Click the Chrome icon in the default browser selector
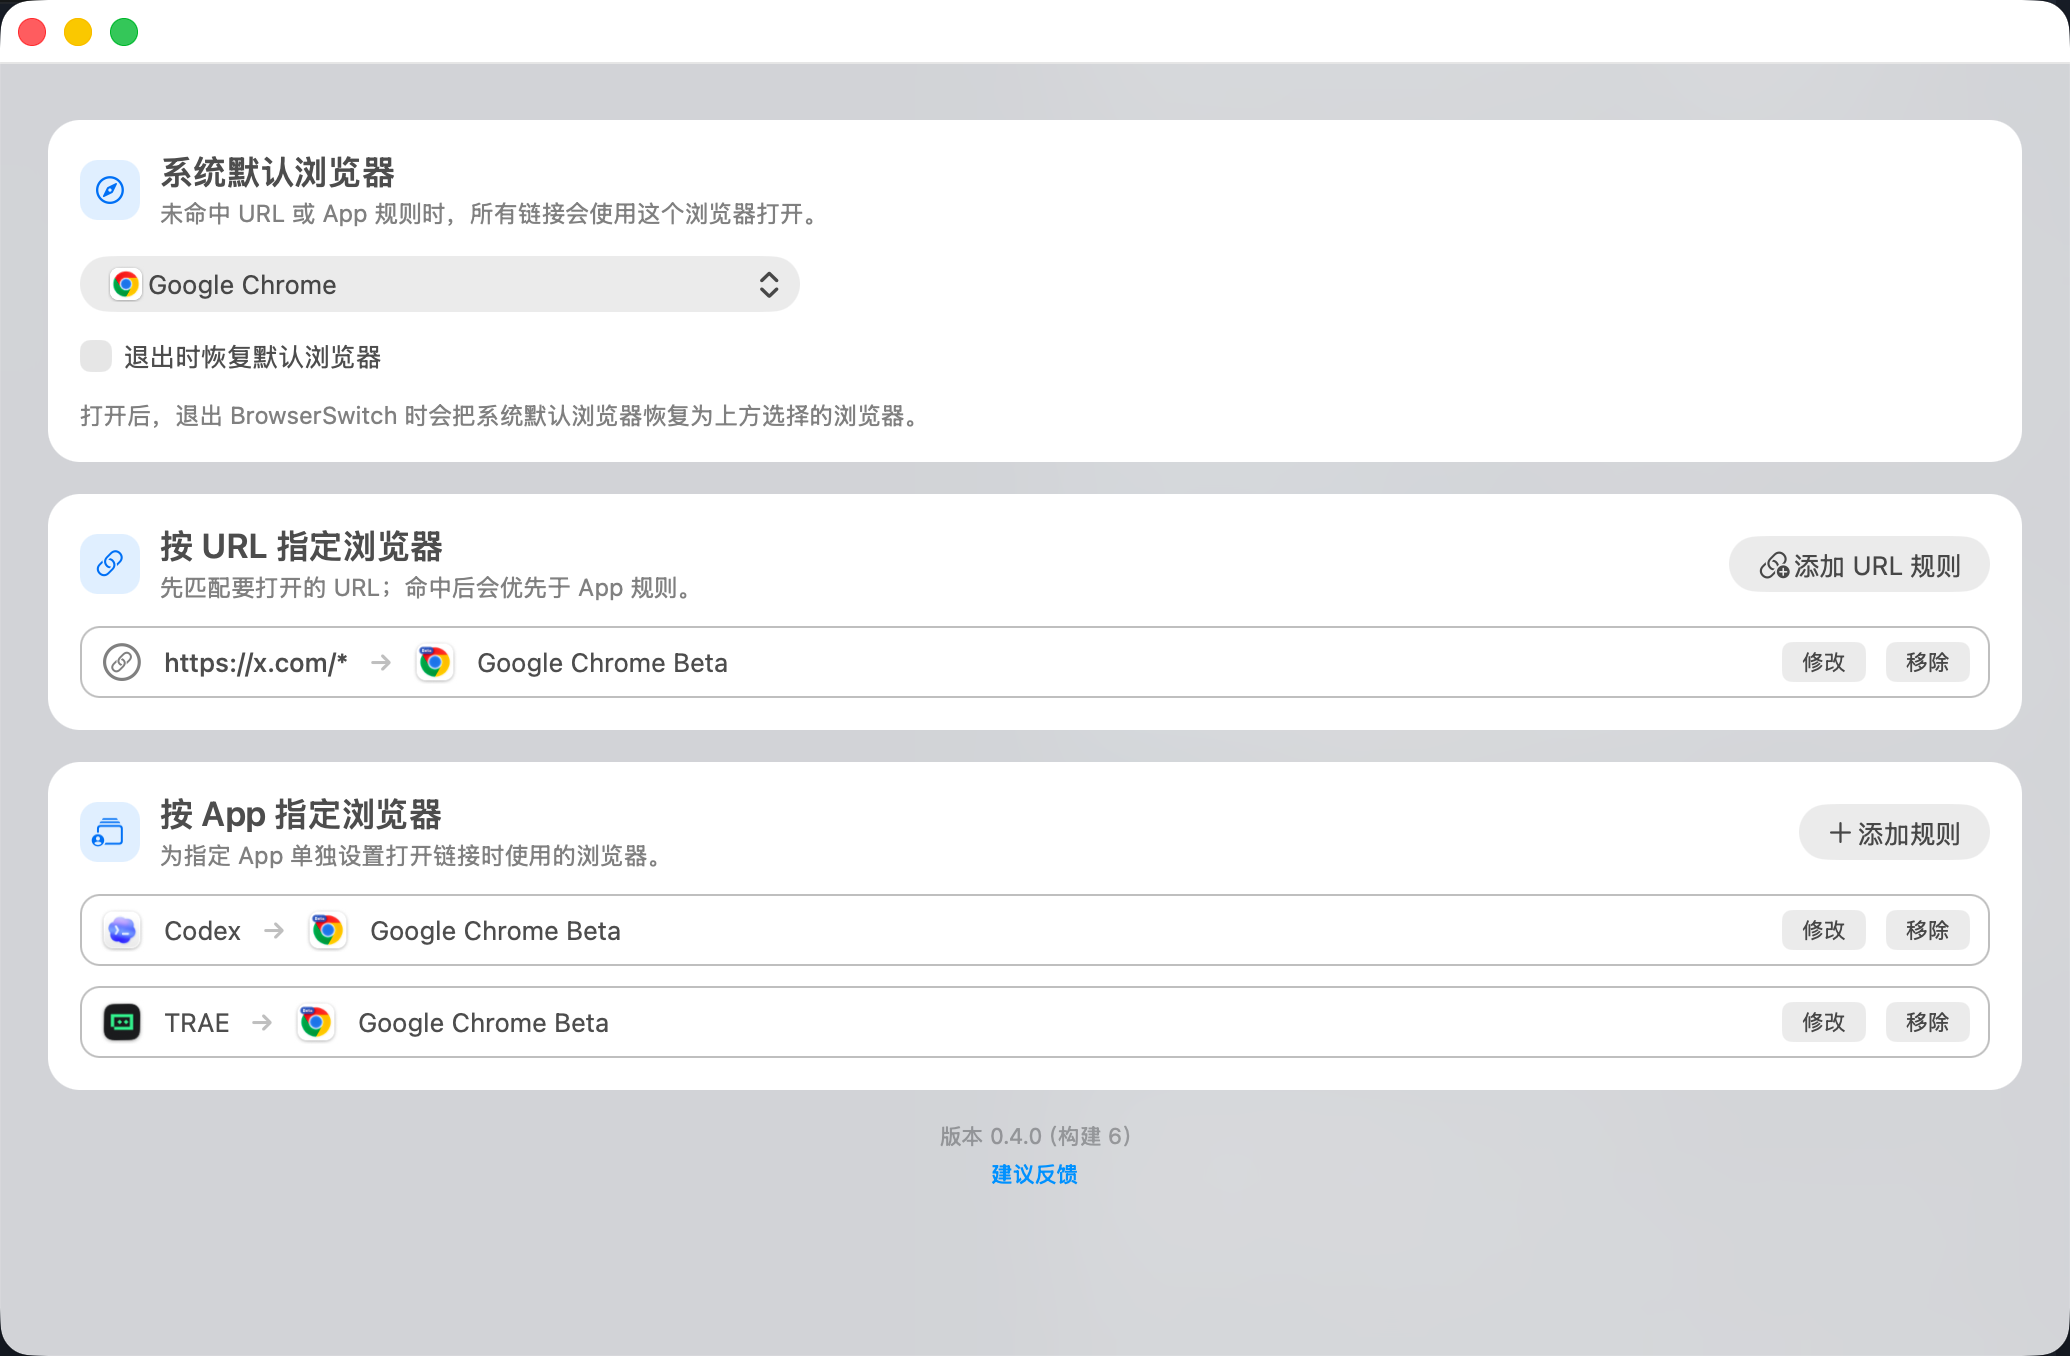The width and height of the screenshot is (2070, 1356). pyautogui.click(x=125, y=285)
